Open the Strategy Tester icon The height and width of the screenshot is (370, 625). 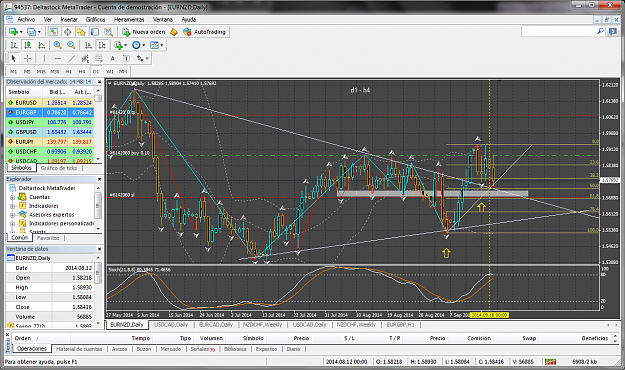[108, 32]
